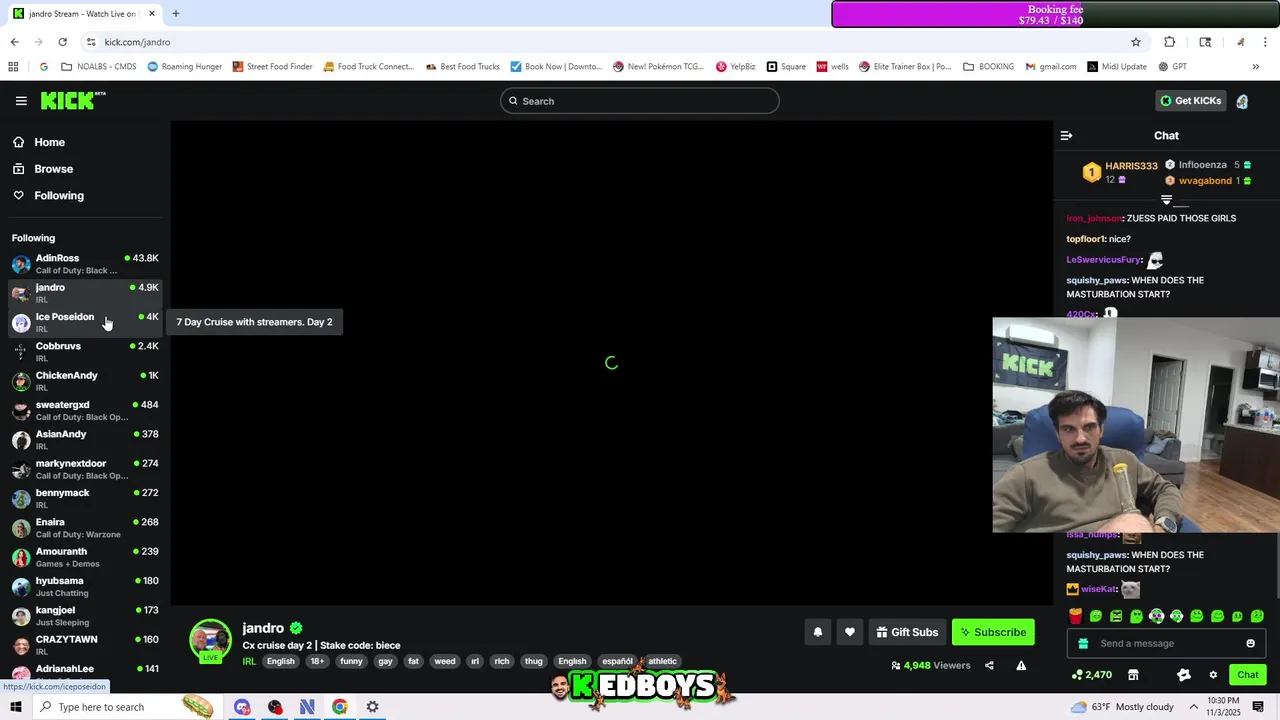The width and height of the screenshot is (1280, 720).
Task: Click the Elite Trainer Box bookmark
Action: click(905, 67)
